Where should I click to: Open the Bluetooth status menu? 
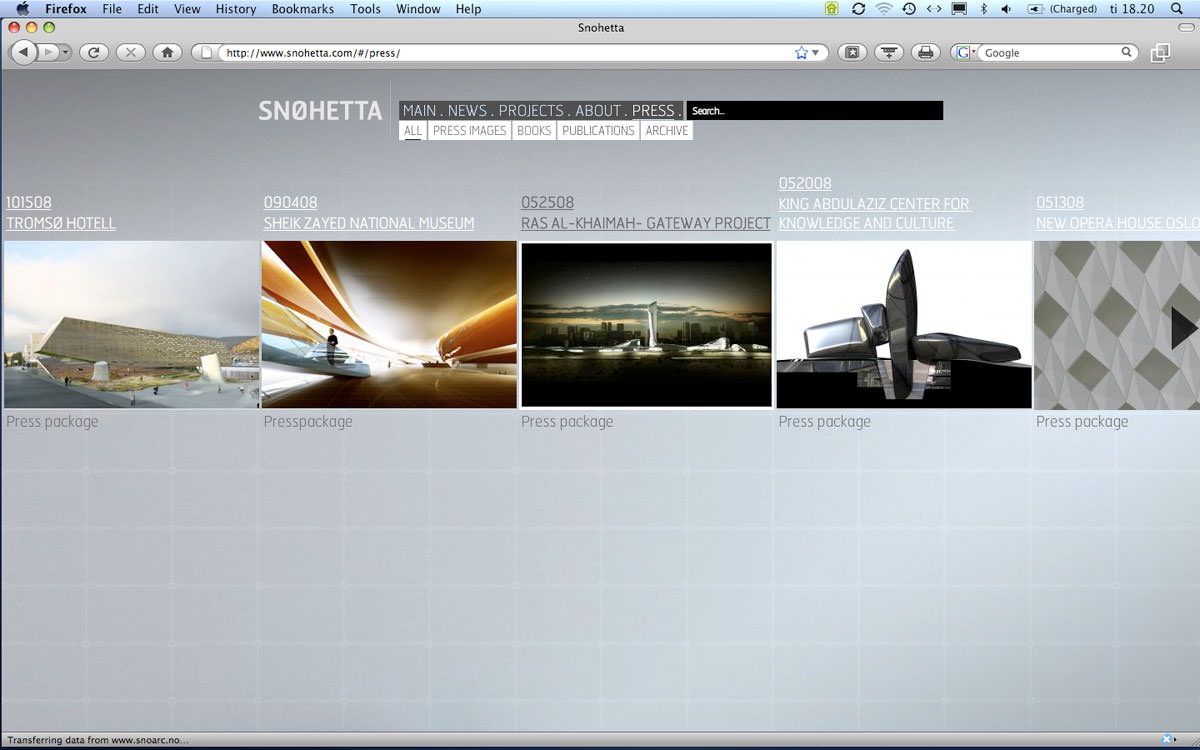(x=983, y=9)
